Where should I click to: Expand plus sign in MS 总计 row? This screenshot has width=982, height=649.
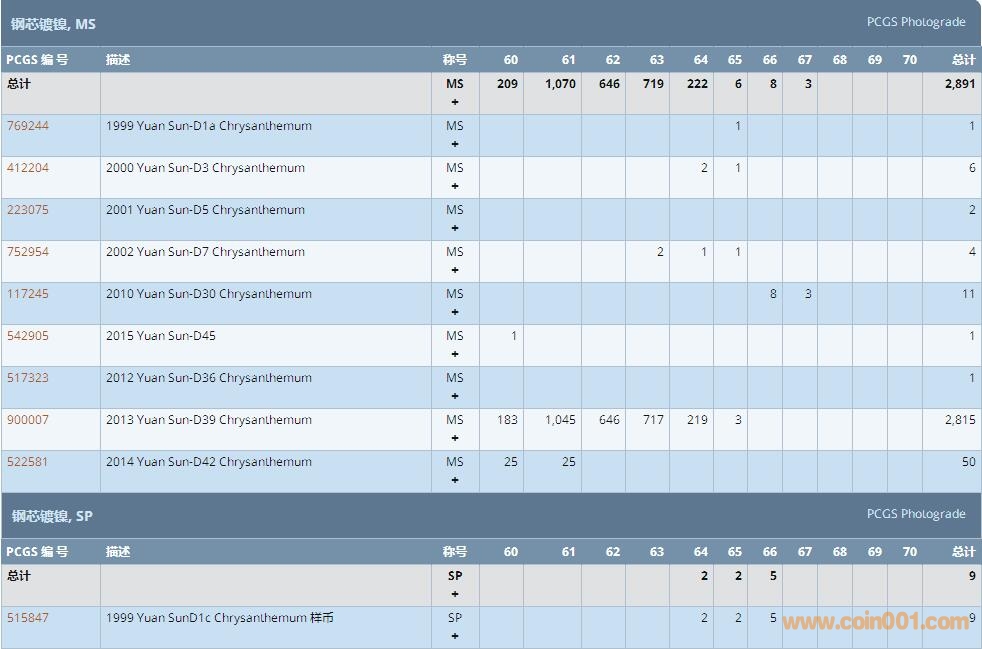(455, 102)
